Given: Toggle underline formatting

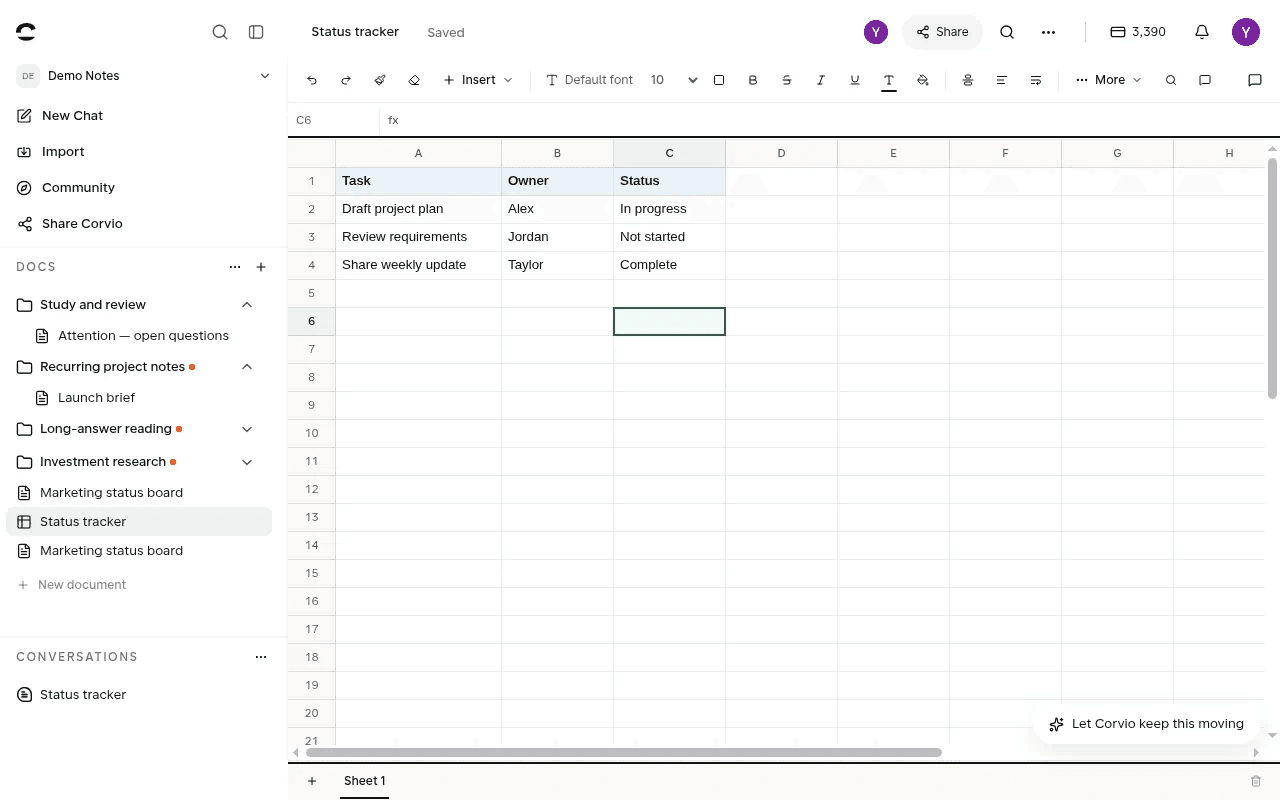Looking at the screenshot, I should pos(855,80).
